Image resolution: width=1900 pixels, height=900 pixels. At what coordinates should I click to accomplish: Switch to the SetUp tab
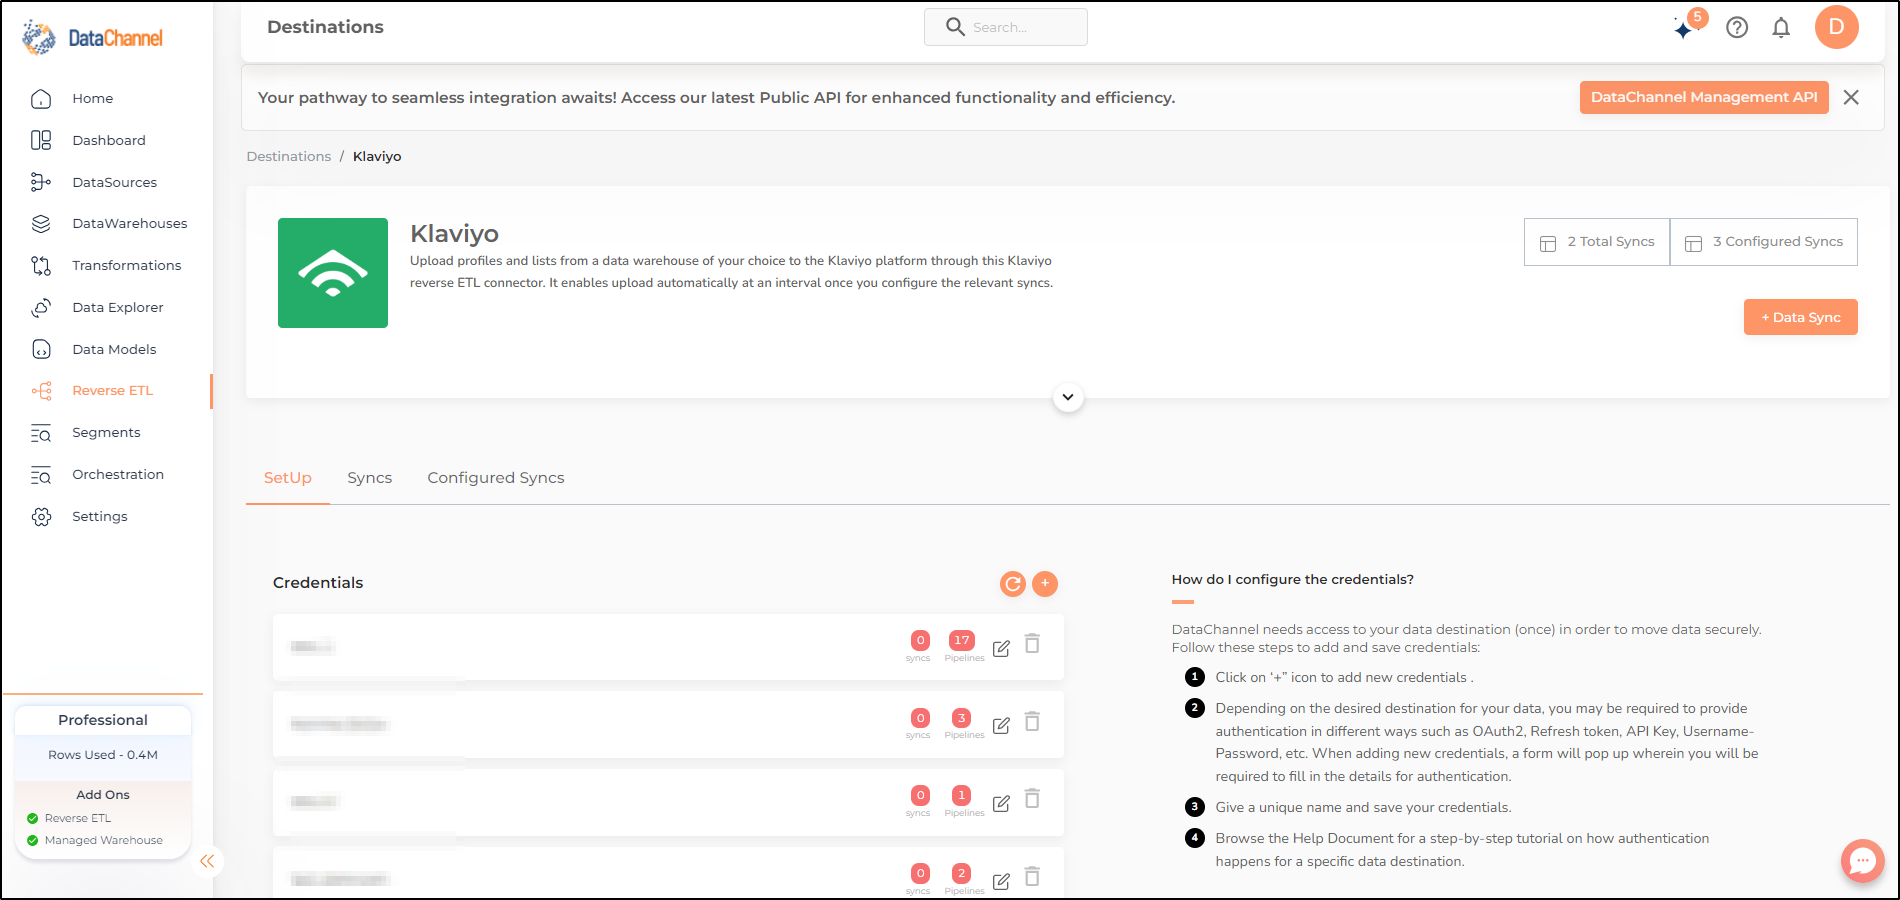tap(288, 478)
